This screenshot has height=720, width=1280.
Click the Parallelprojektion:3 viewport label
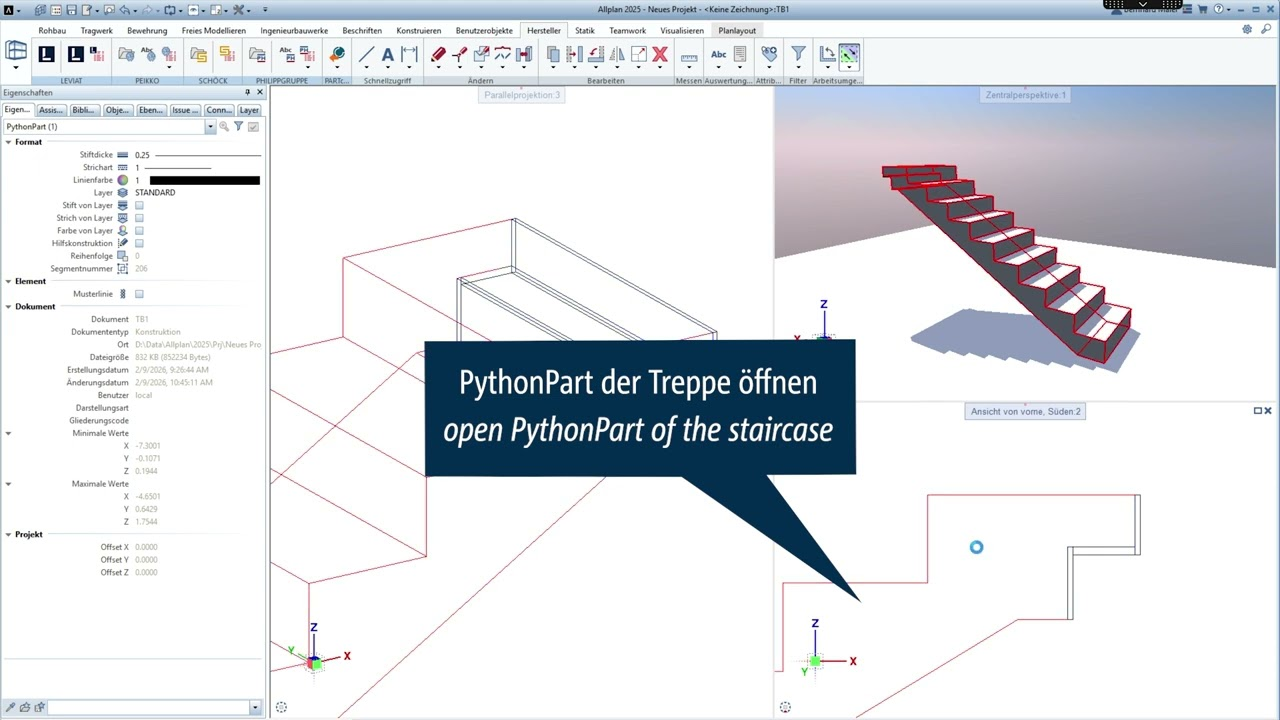pyautogui.click(x=523, y=95)
